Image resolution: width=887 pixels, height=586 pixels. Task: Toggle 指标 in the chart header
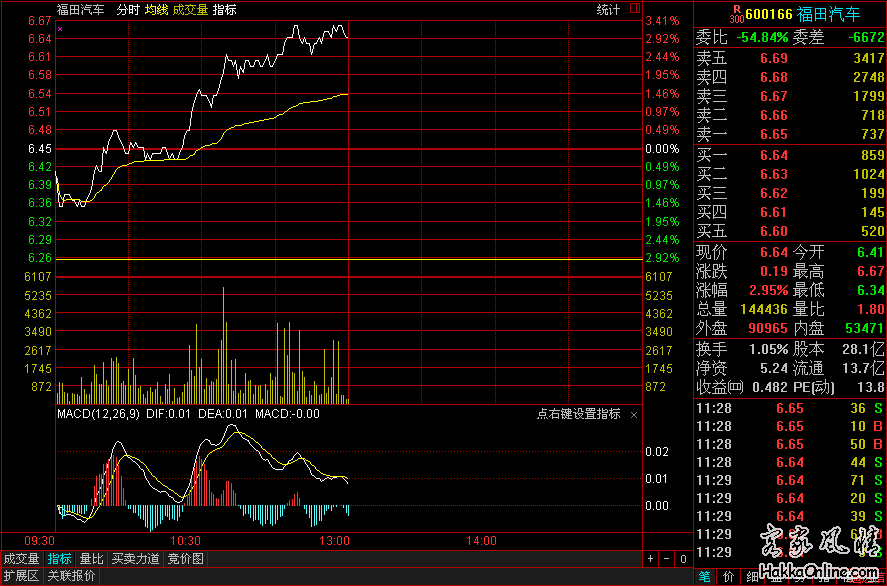click(225, 10)
